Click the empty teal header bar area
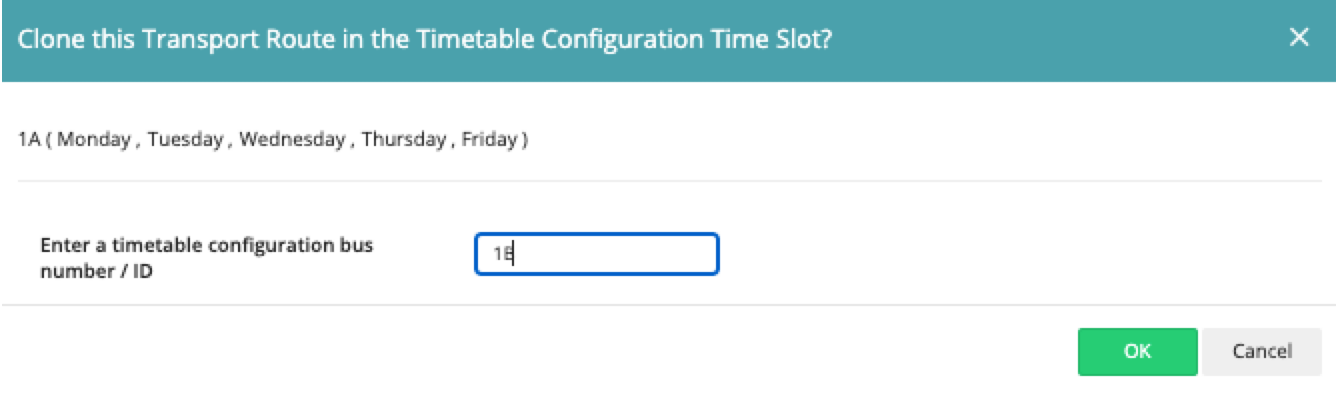 coord(1050,40)
